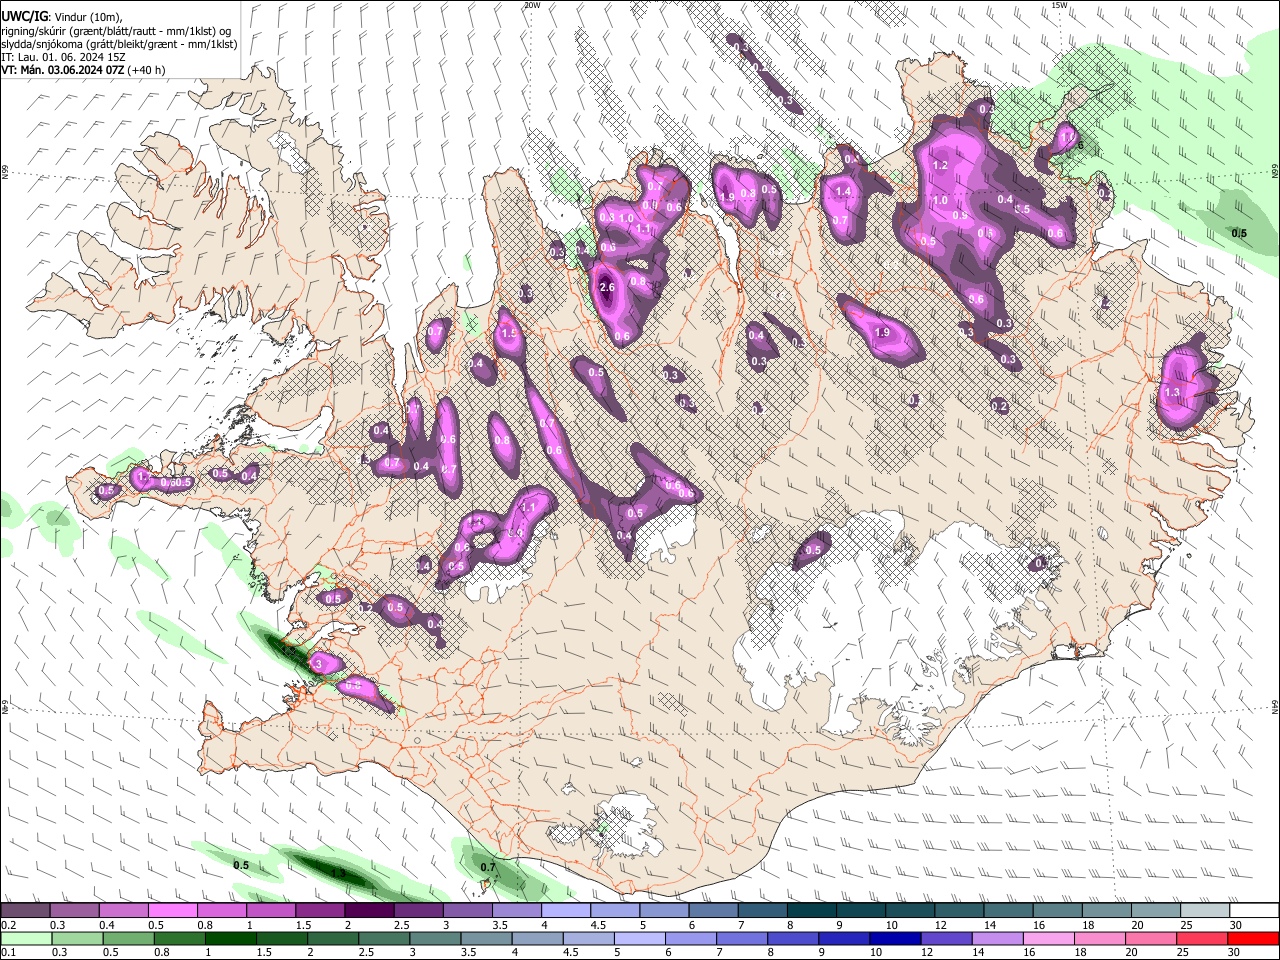Click the 1.5 snowfall value on the map
This screenshot has width=1280, height=960.
point(508,334)
